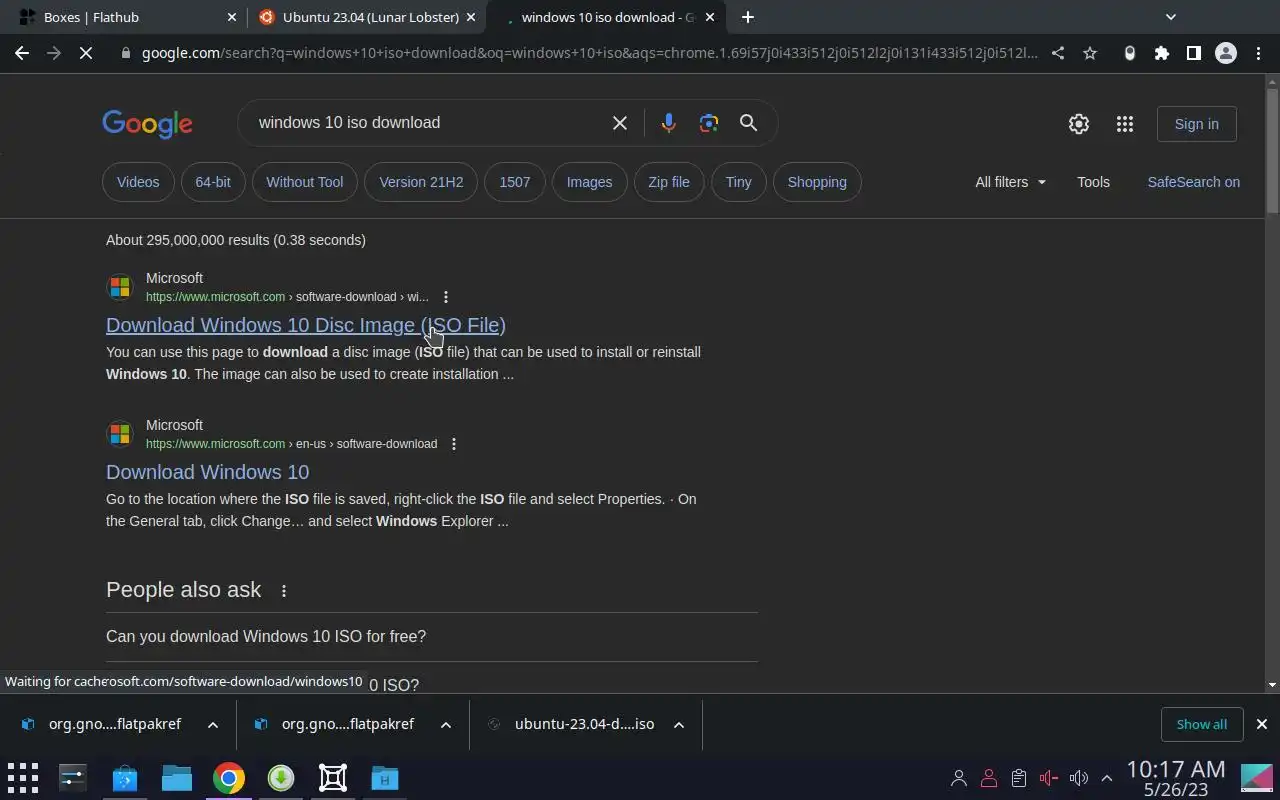Apply the Tiny filter chip
The image size is (1280, 800).
(739, 182)
